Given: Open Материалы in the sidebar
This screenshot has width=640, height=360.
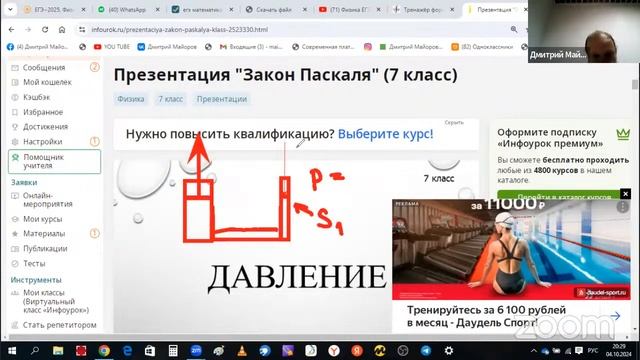Looking at the screenshot, I should coord(44,233).
